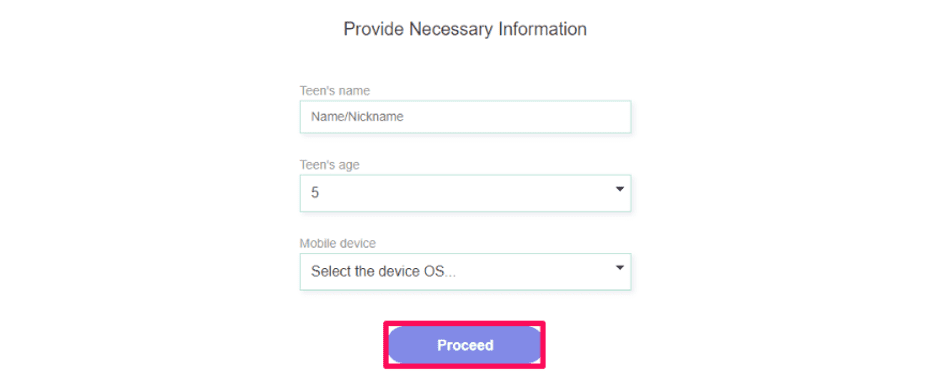Image resolution: width=941 pixels, height=387 pixels.
Task: Focus the Name/Nickname input field
Action: [465, 116]
